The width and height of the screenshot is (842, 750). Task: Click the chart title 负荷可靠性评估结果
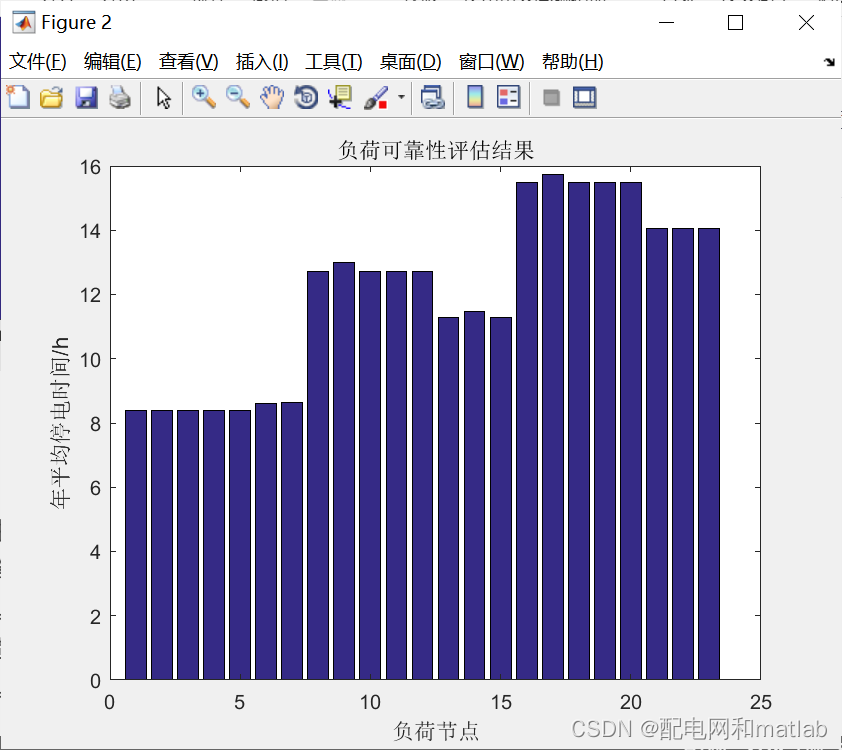click(x=436, y=150)
